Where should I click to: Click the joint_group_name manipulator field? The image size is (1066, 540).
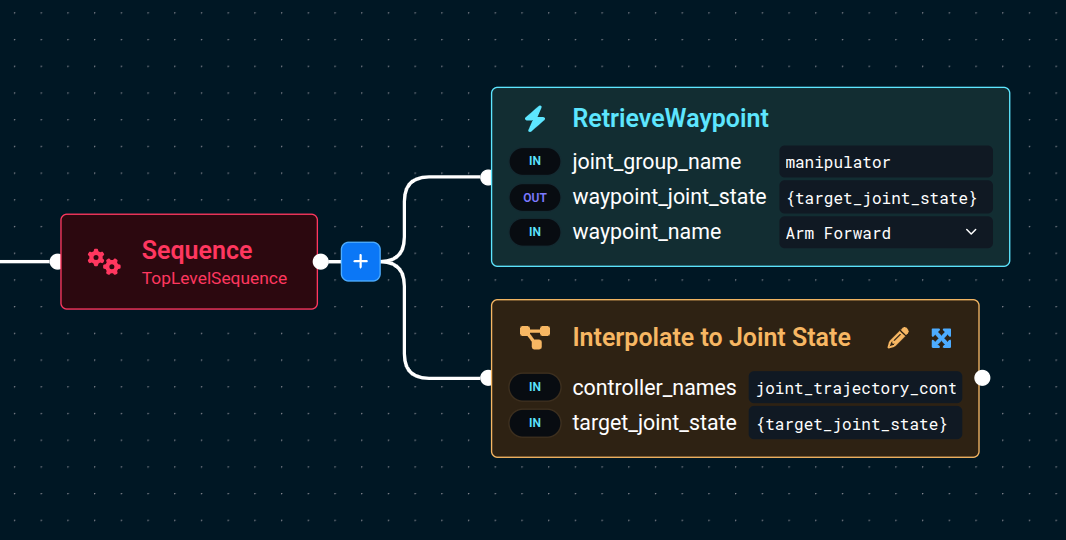pos(886,162)
